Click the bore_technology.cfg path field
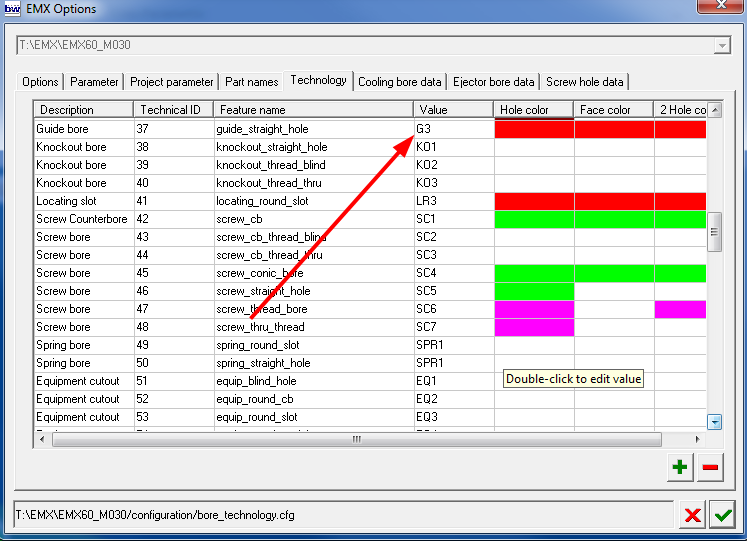 click(343, 515)
